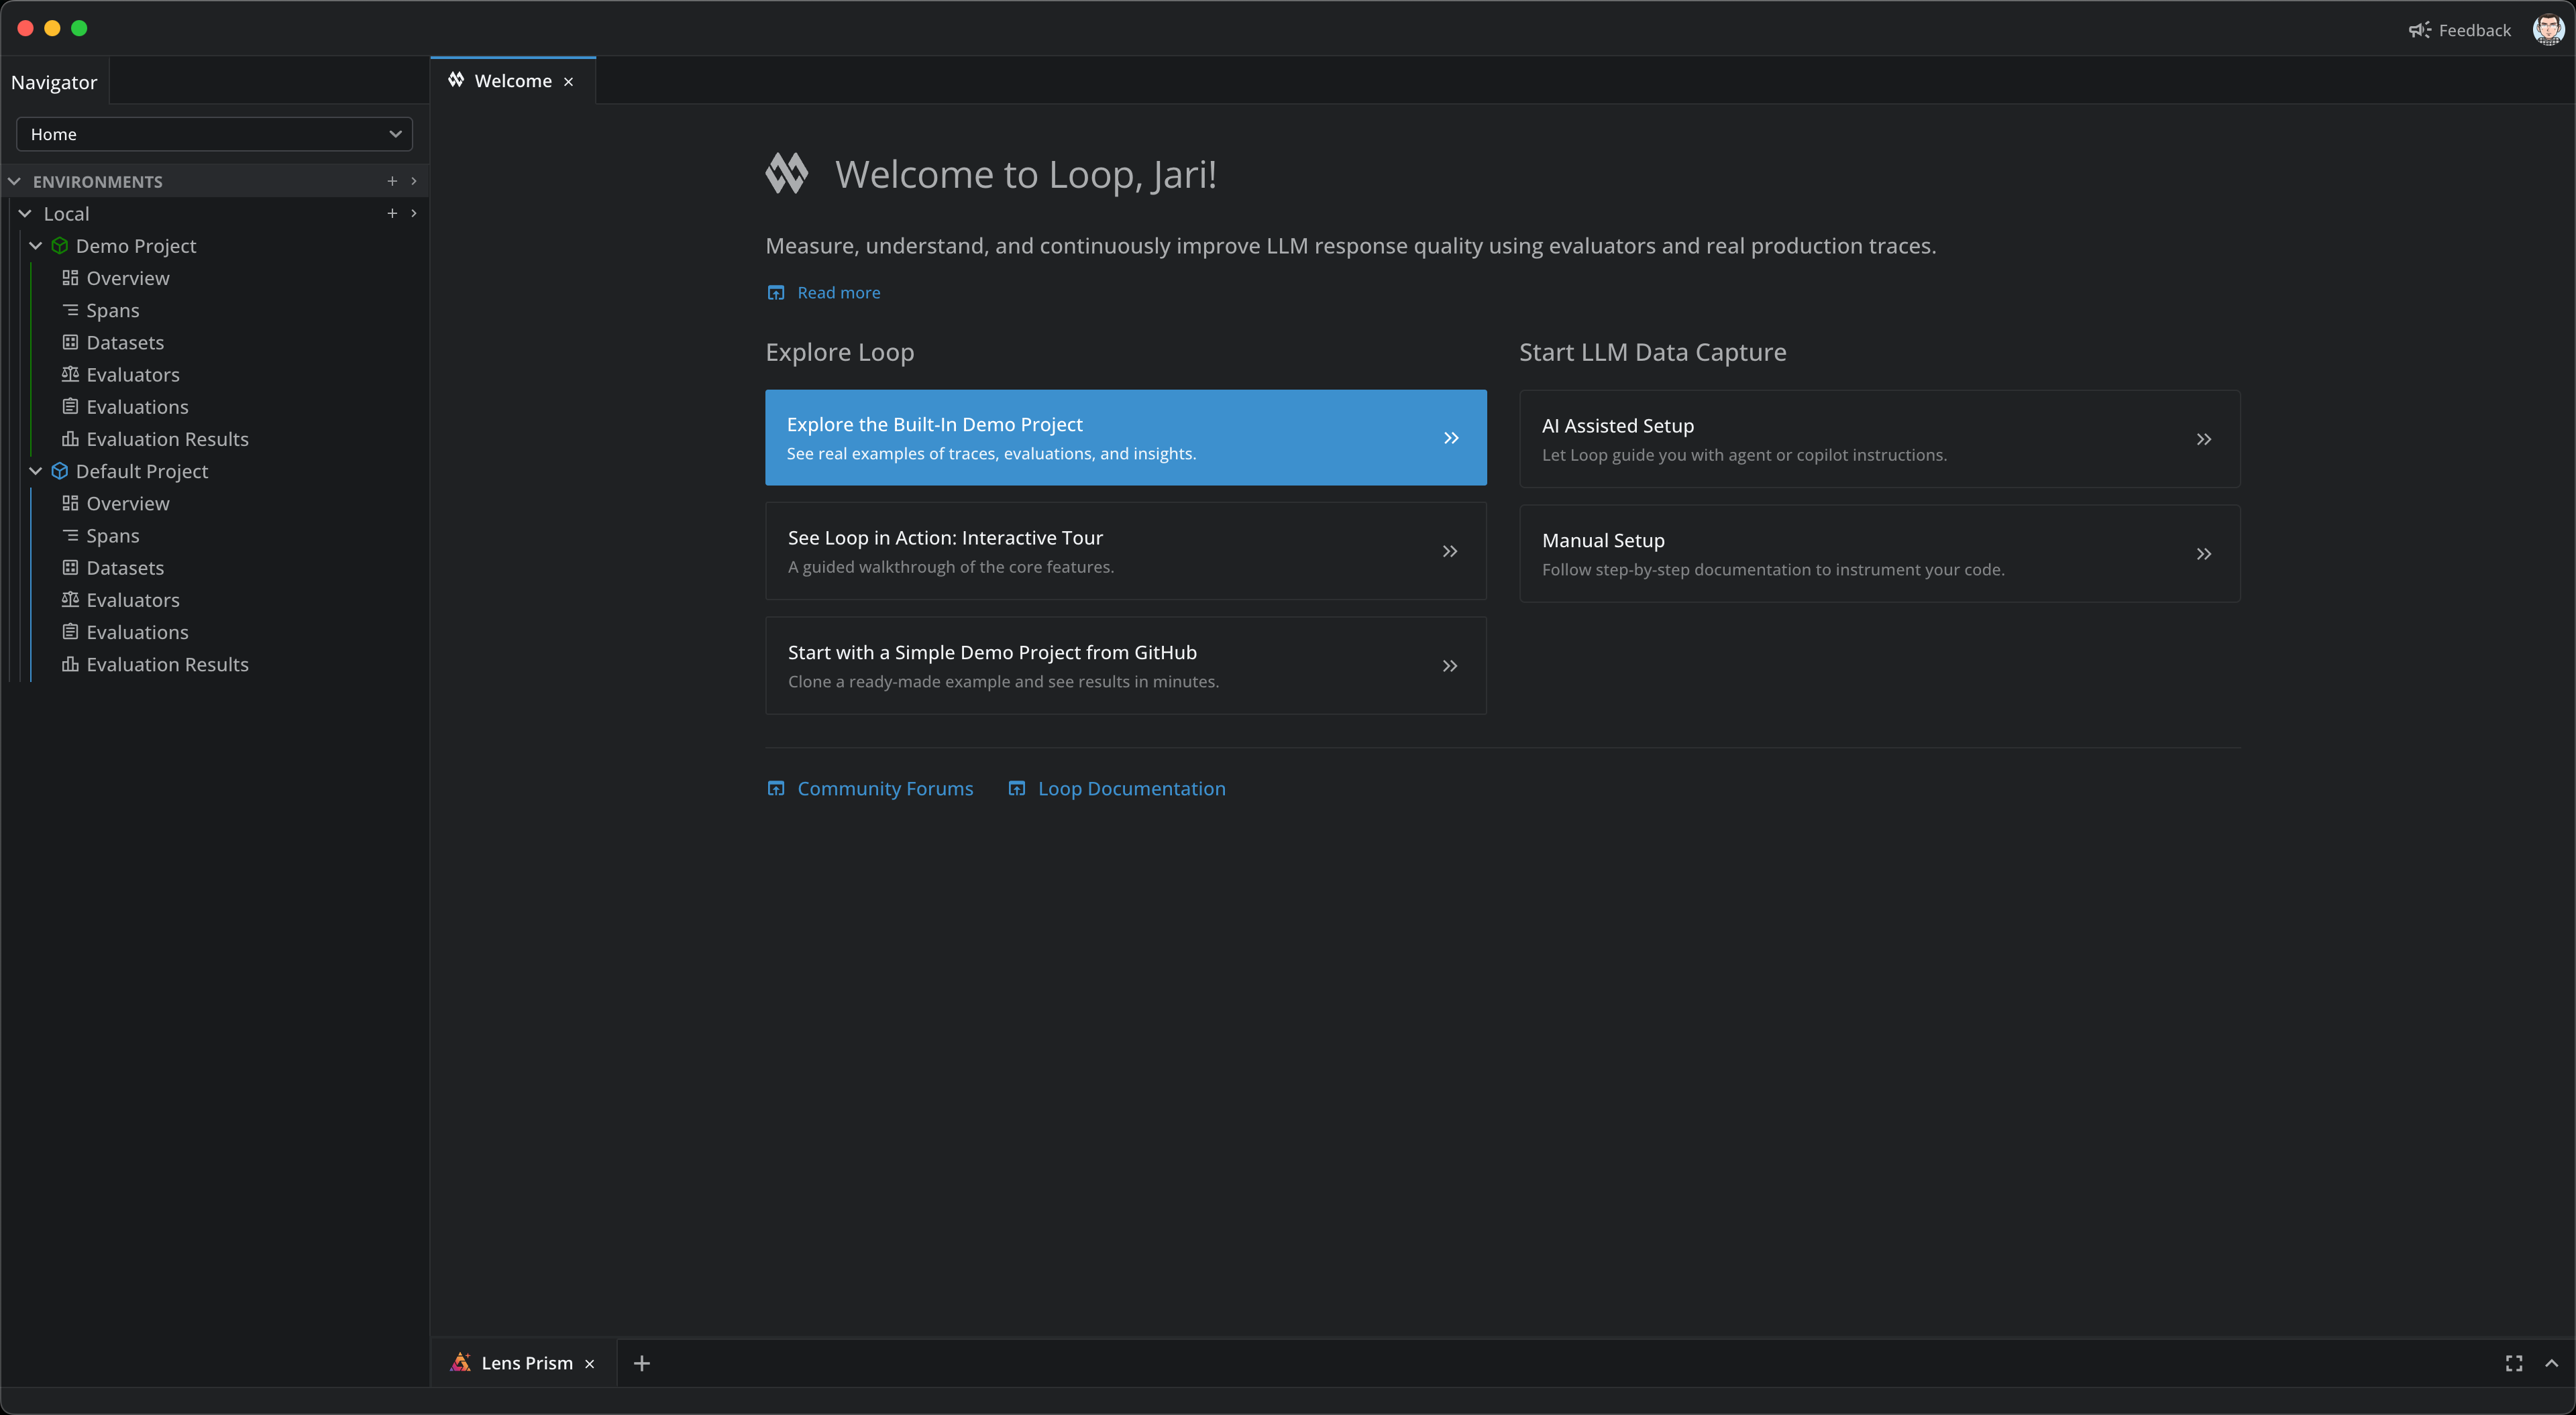The height and width of the screenshot is (1415, 2576).
Task: Open the Loop Documentation link
Action: point(1130,789)
